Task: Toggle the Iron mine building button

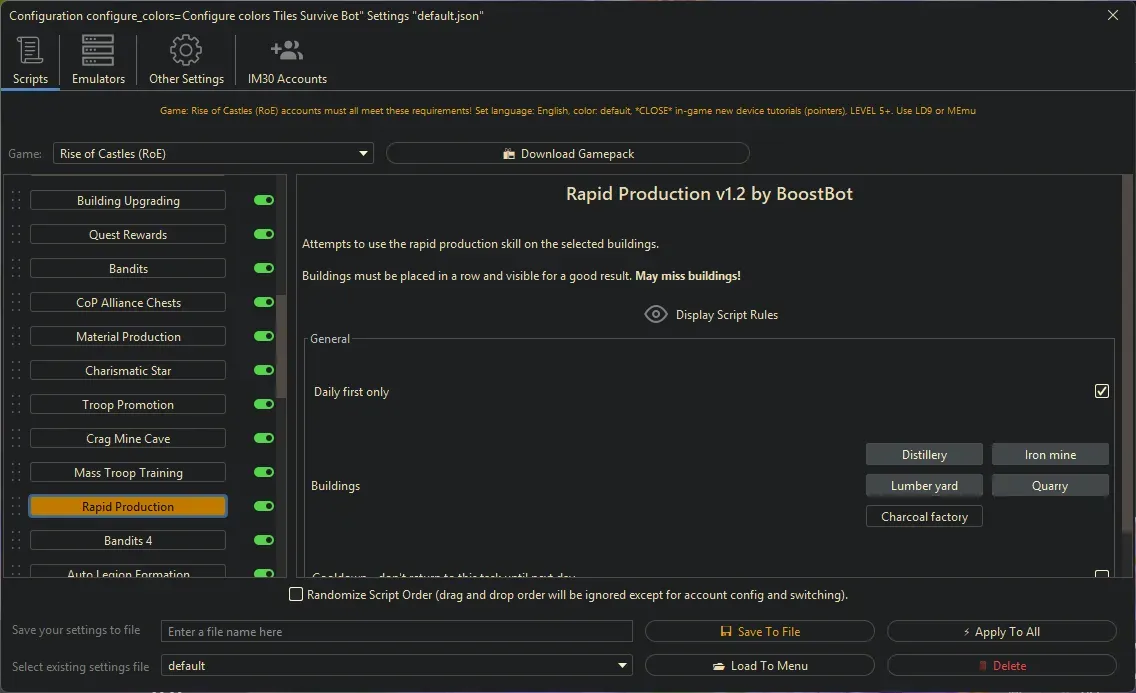Action: [x=1050, y=455]
